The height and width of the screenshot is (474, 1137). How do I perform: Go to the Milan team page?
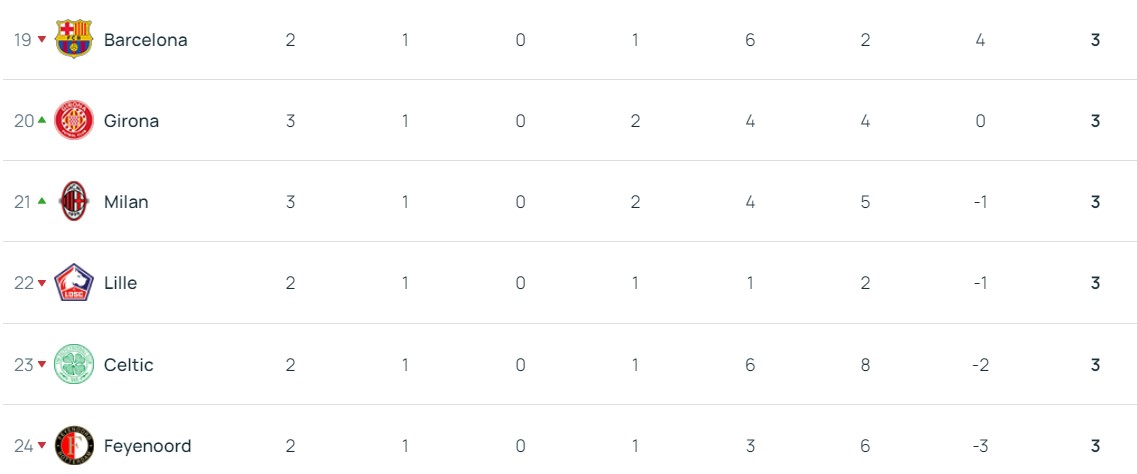pos(126,202)
